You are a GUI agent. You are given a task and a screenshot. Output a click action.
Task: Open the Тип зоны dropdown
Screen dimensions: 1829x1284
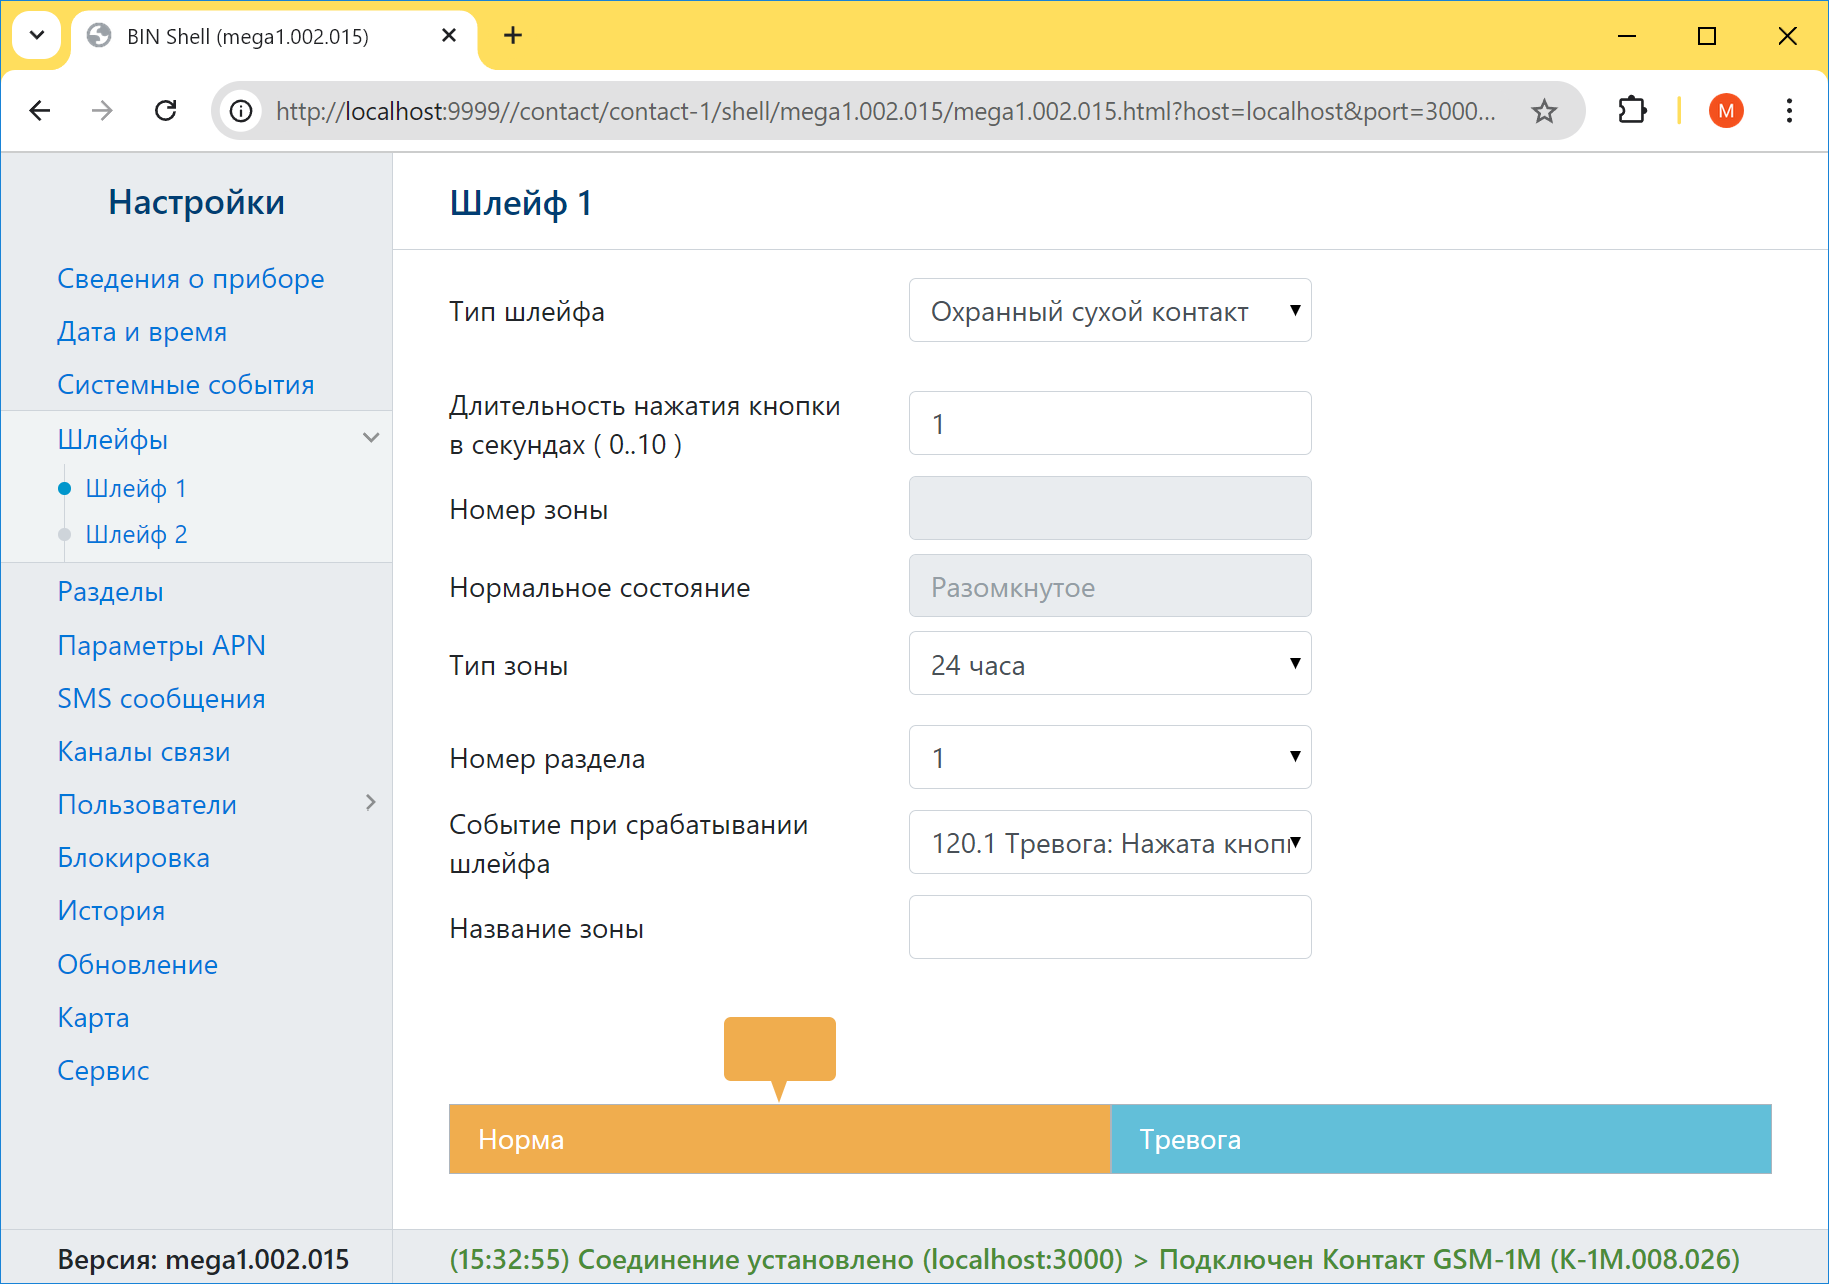tap(1109, 664)
